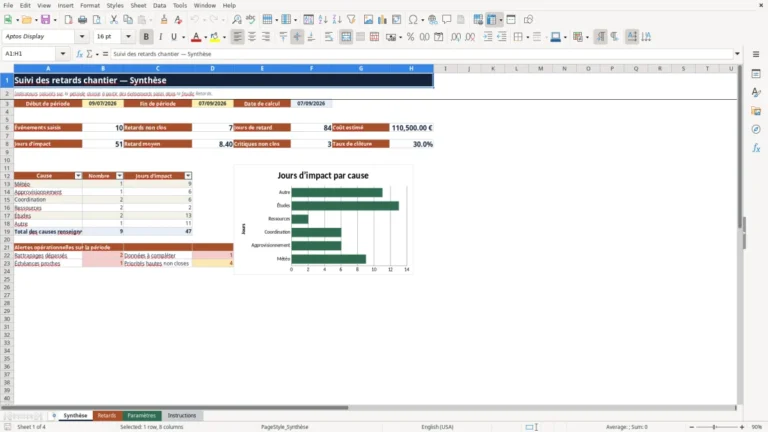
Task: Apply the yellow highlighting color swatch
Action: click(x=215, y=37)
